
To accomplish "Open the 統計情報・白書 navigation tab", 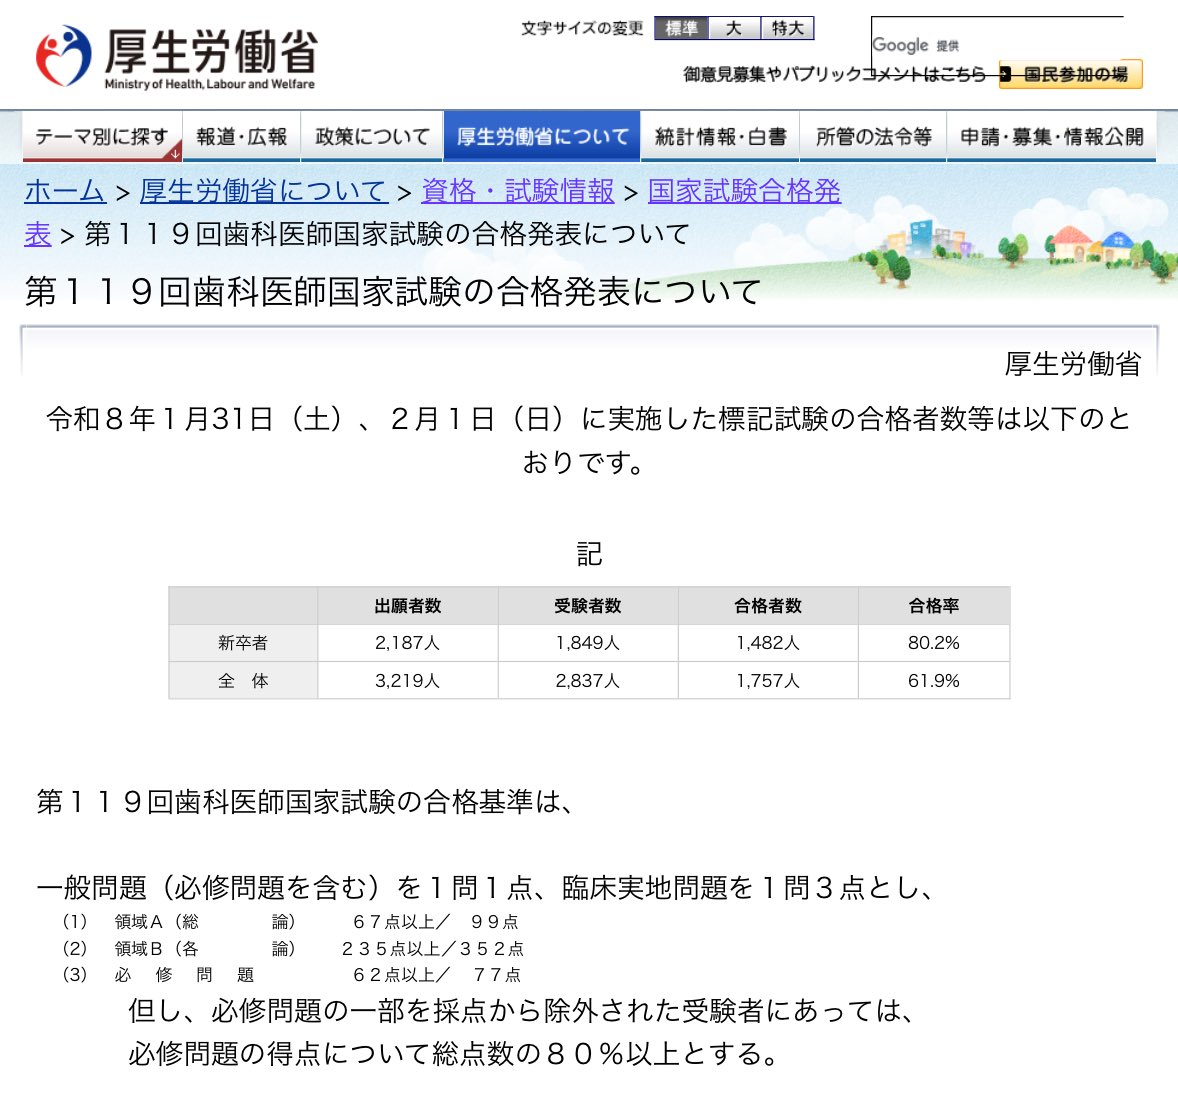I will pyautogui.click(x=720, y=137).
